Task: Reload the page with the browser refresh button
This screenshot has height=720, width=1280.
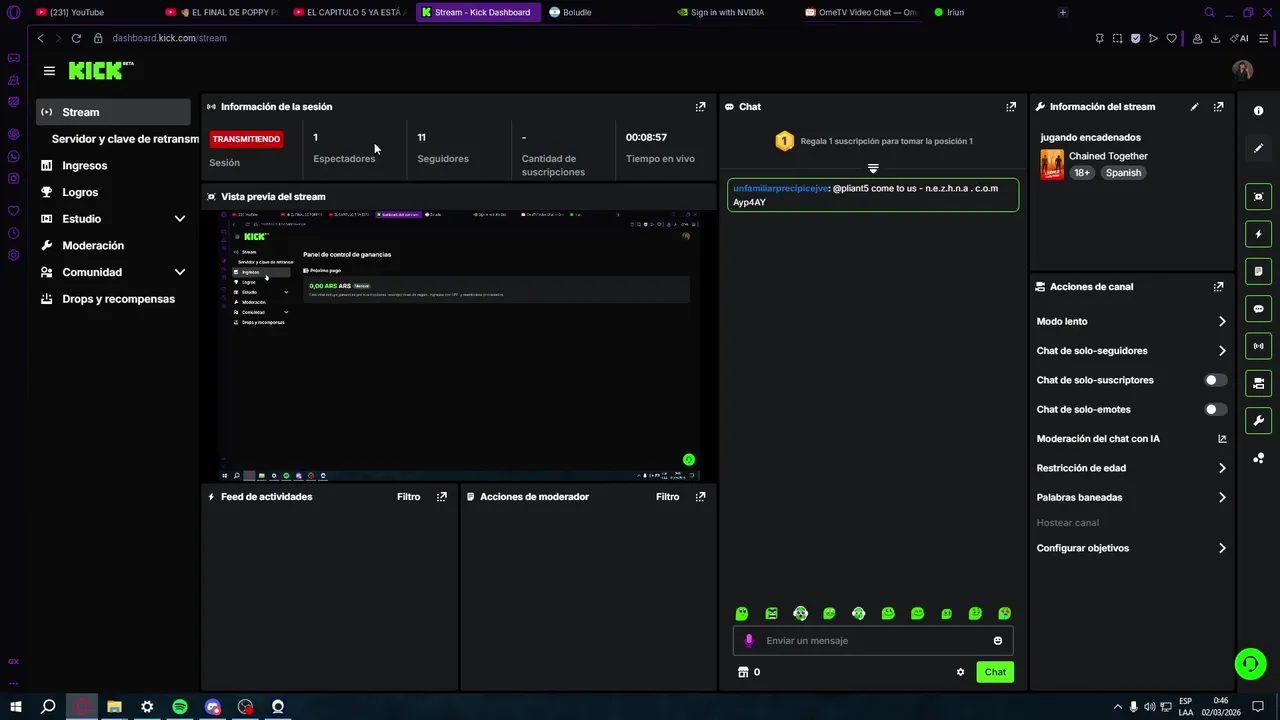Action: (76, 38)
